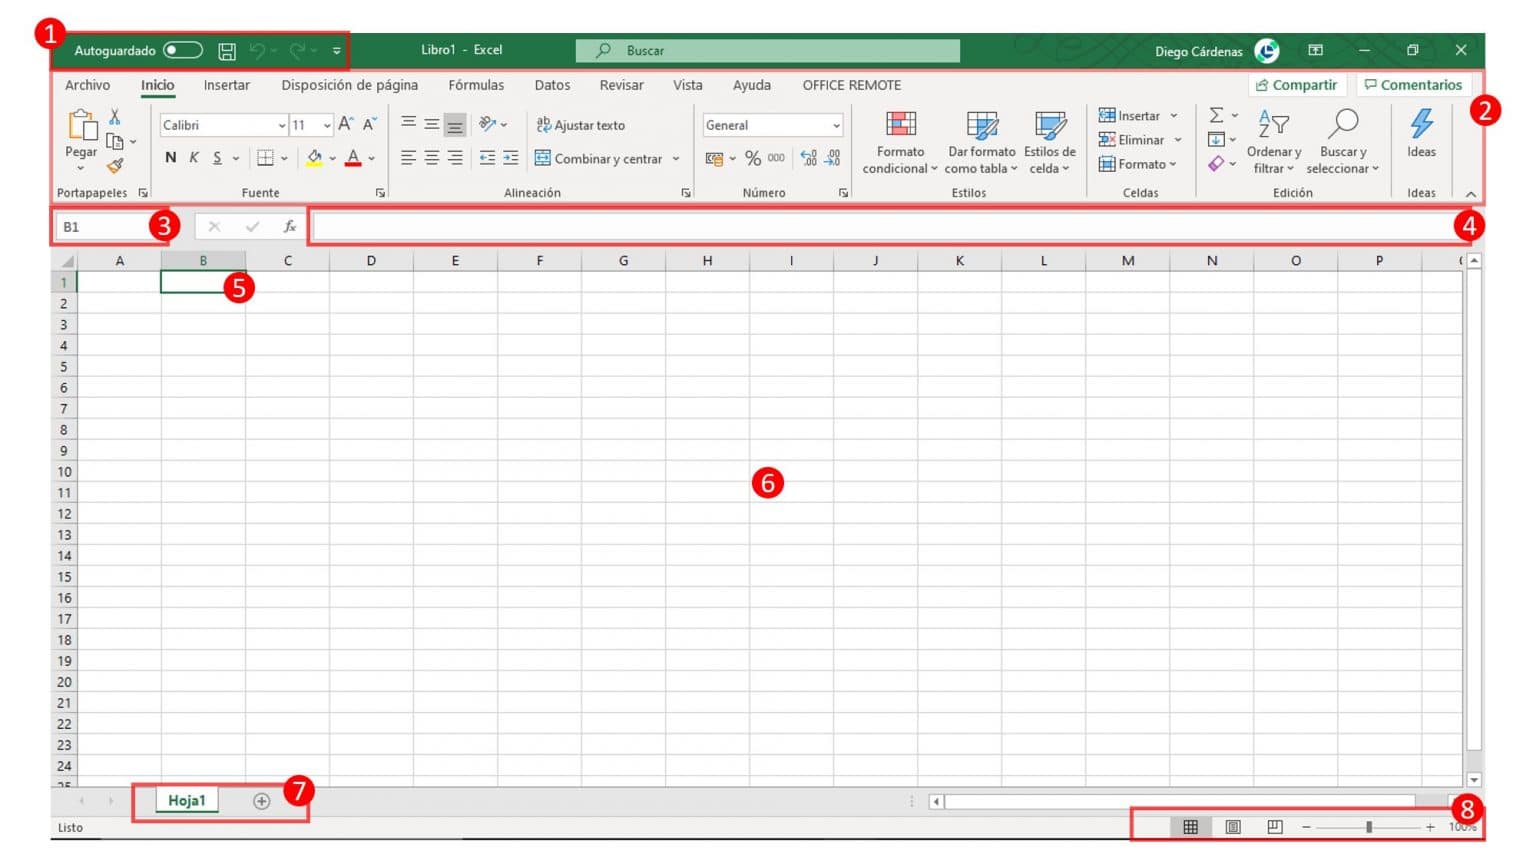This screenshot has height=864, width=1536.
Task: Apply underline to the selected cell
Action: point(216,157)
